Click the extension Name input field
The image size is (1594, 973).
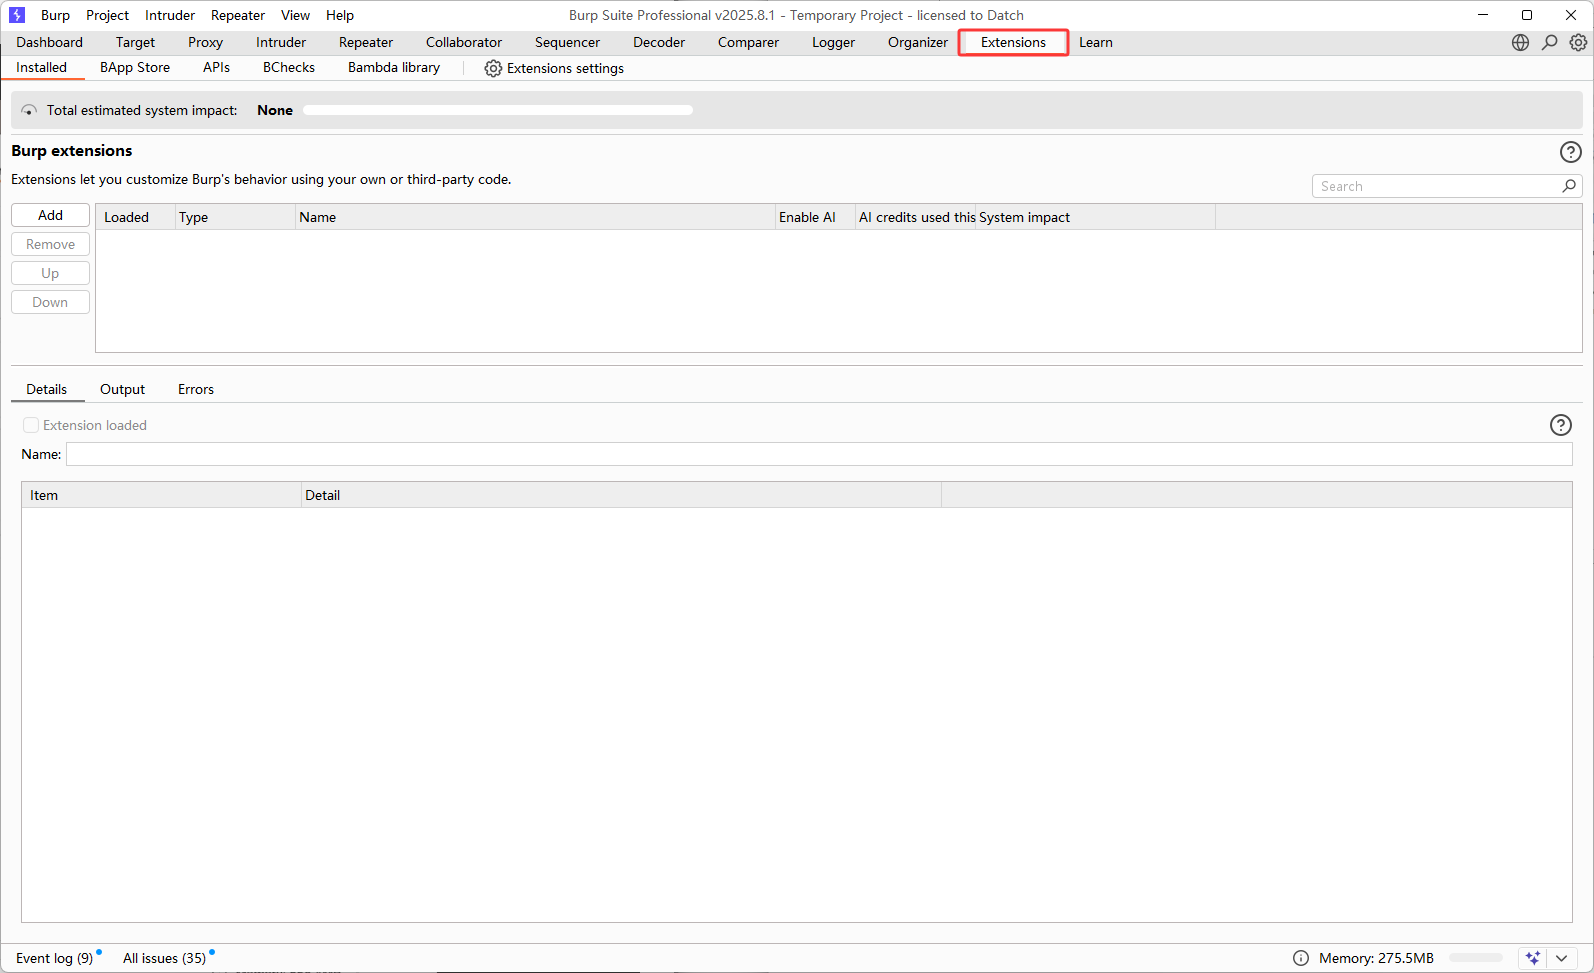coord(819,454)
